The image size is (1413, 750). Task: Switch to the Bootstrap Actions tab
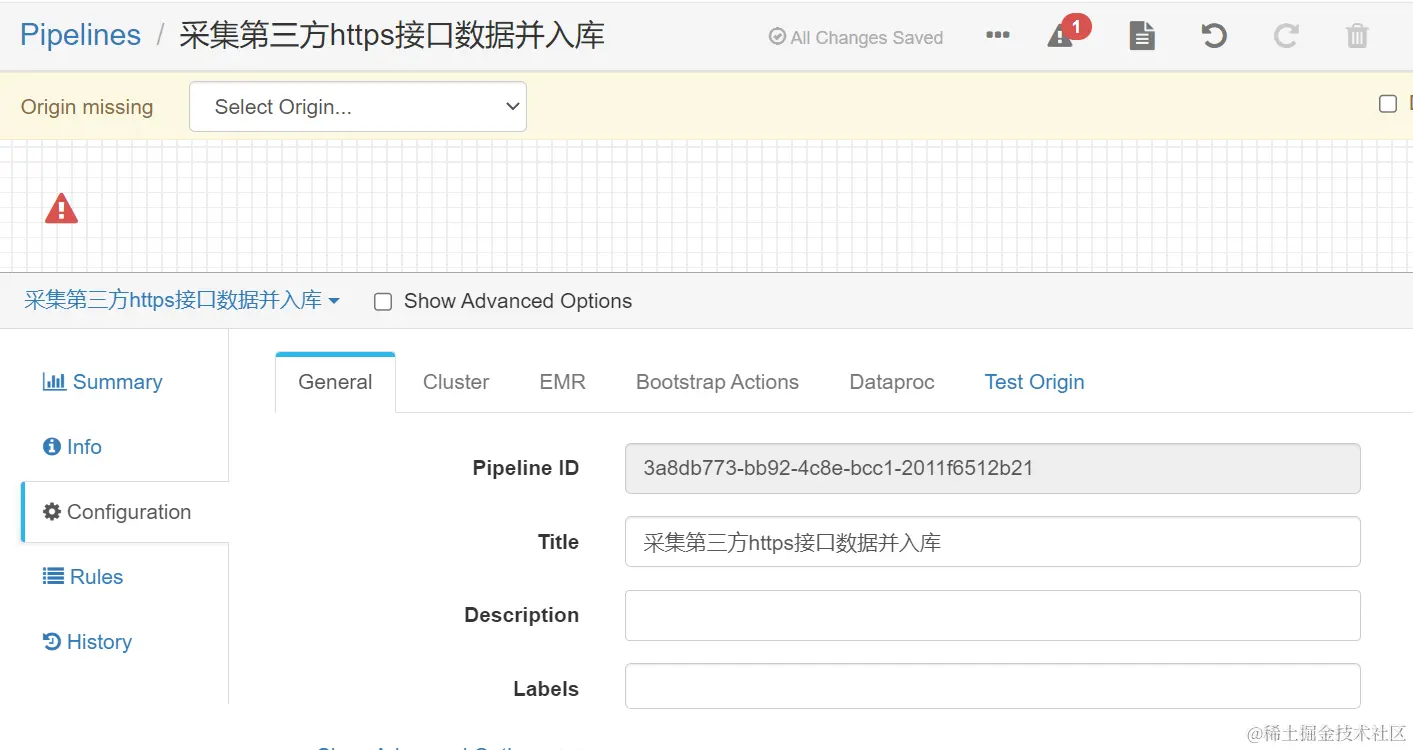[x=717, y=382]
